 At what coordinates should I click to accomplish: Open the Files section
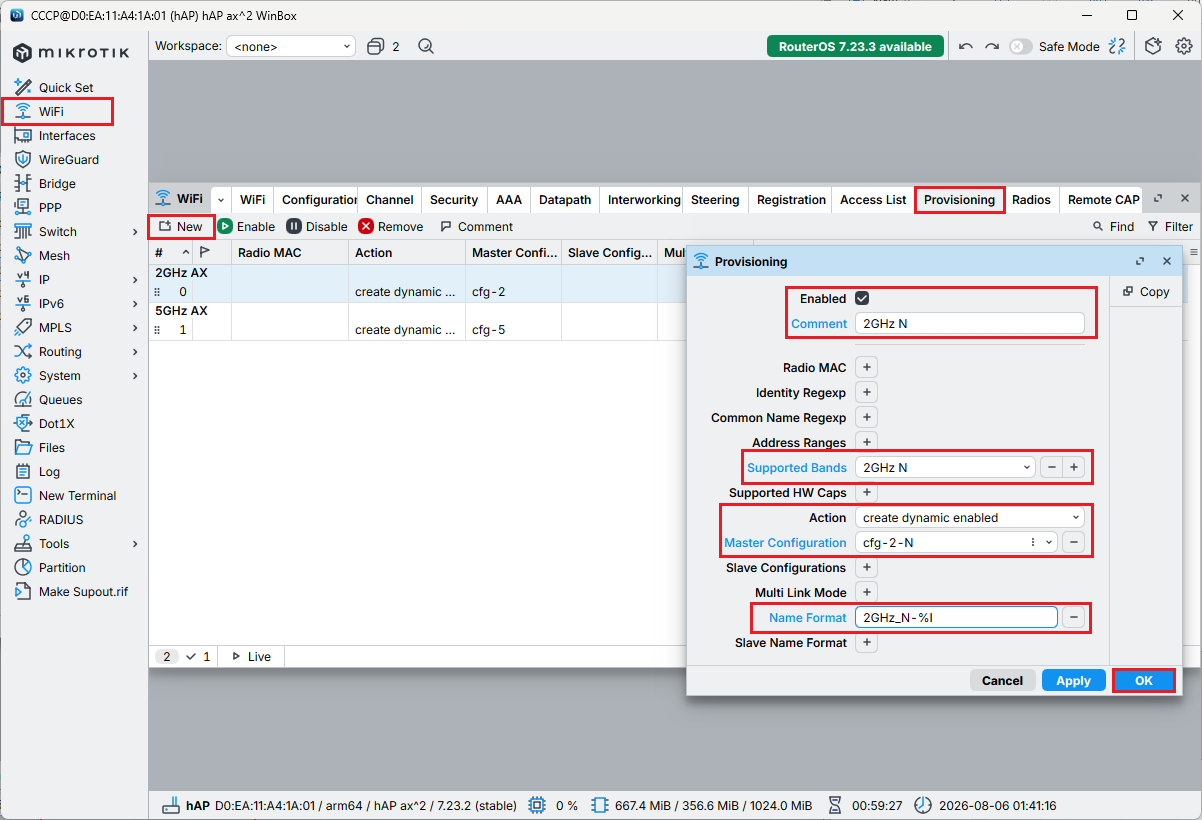tap(52, 448)
